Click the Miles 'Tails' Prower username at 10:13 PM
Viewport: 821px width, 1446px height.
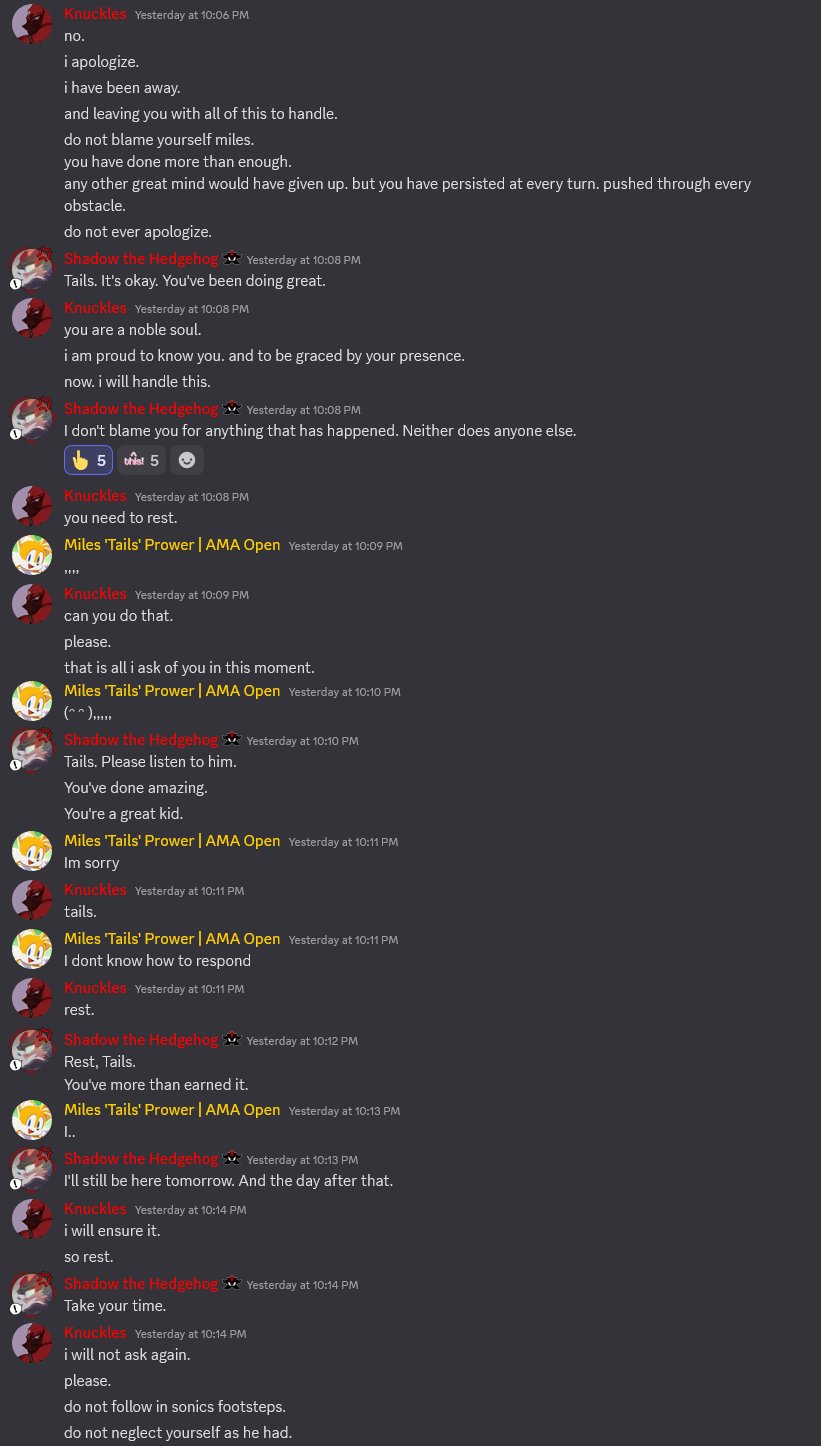pyautogui.click(x=172, y=1110)
